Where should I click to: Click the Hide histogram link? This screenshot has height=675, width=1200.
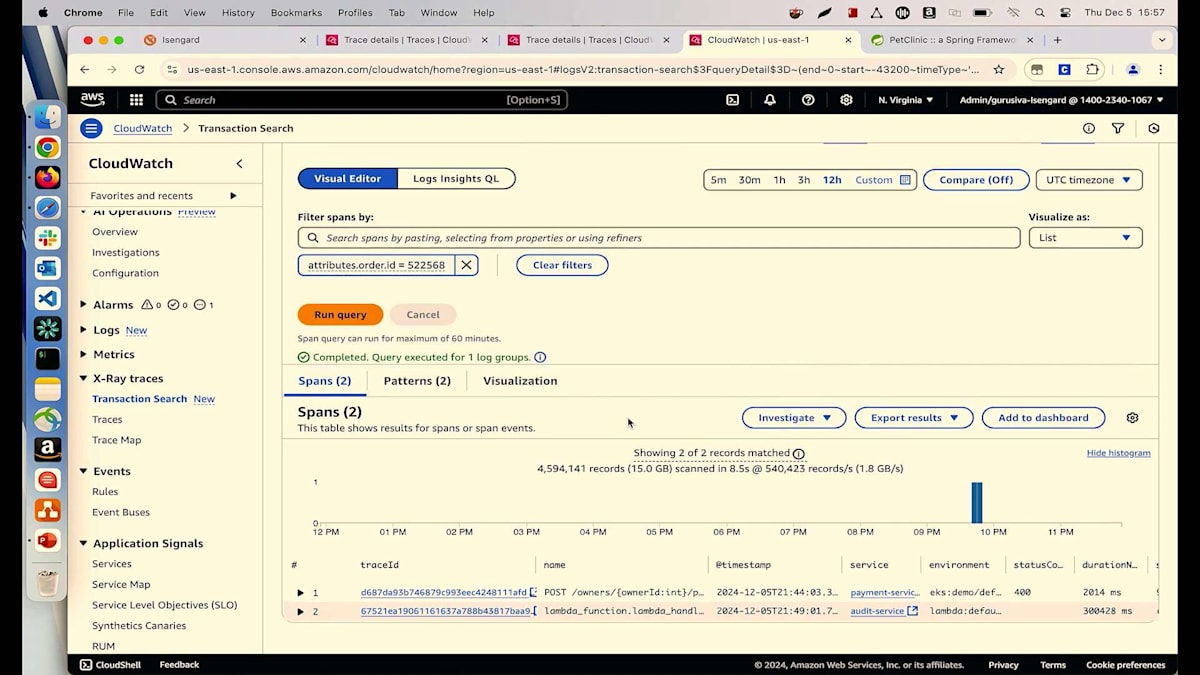pyautogui.click(x=1118, y=453)
